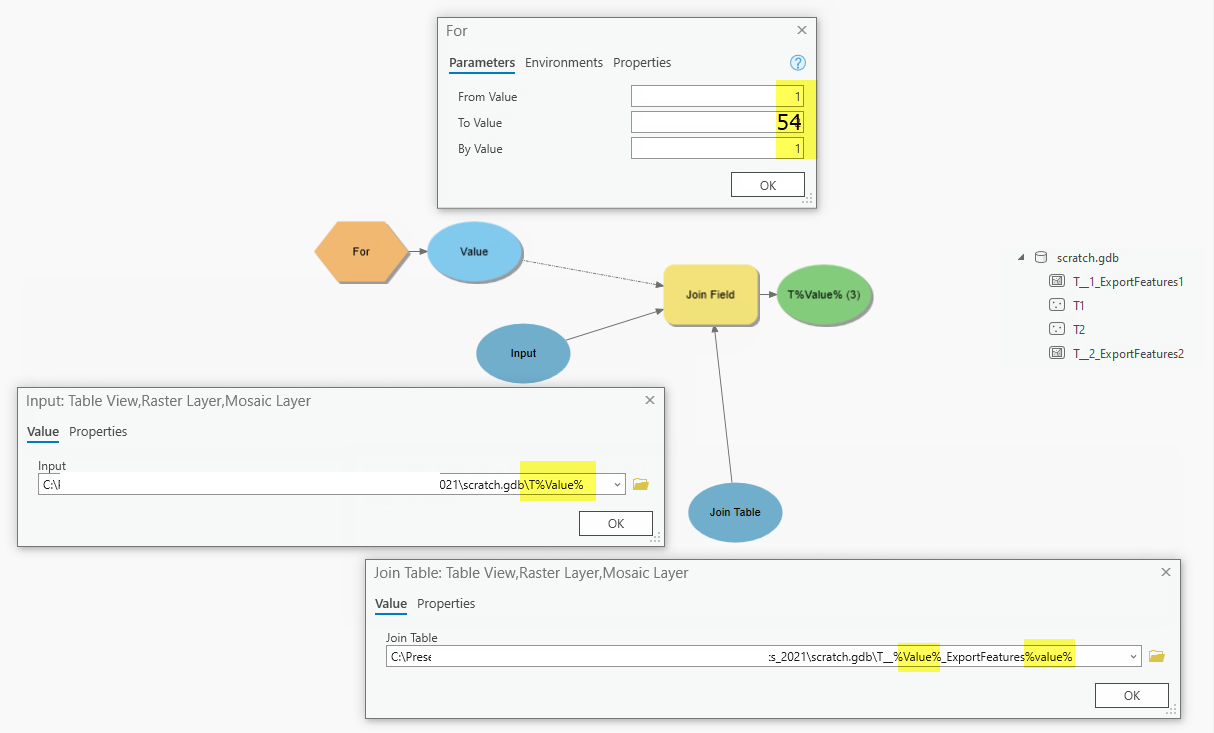Click the help icon in the For dialog

tap(797, 62)
